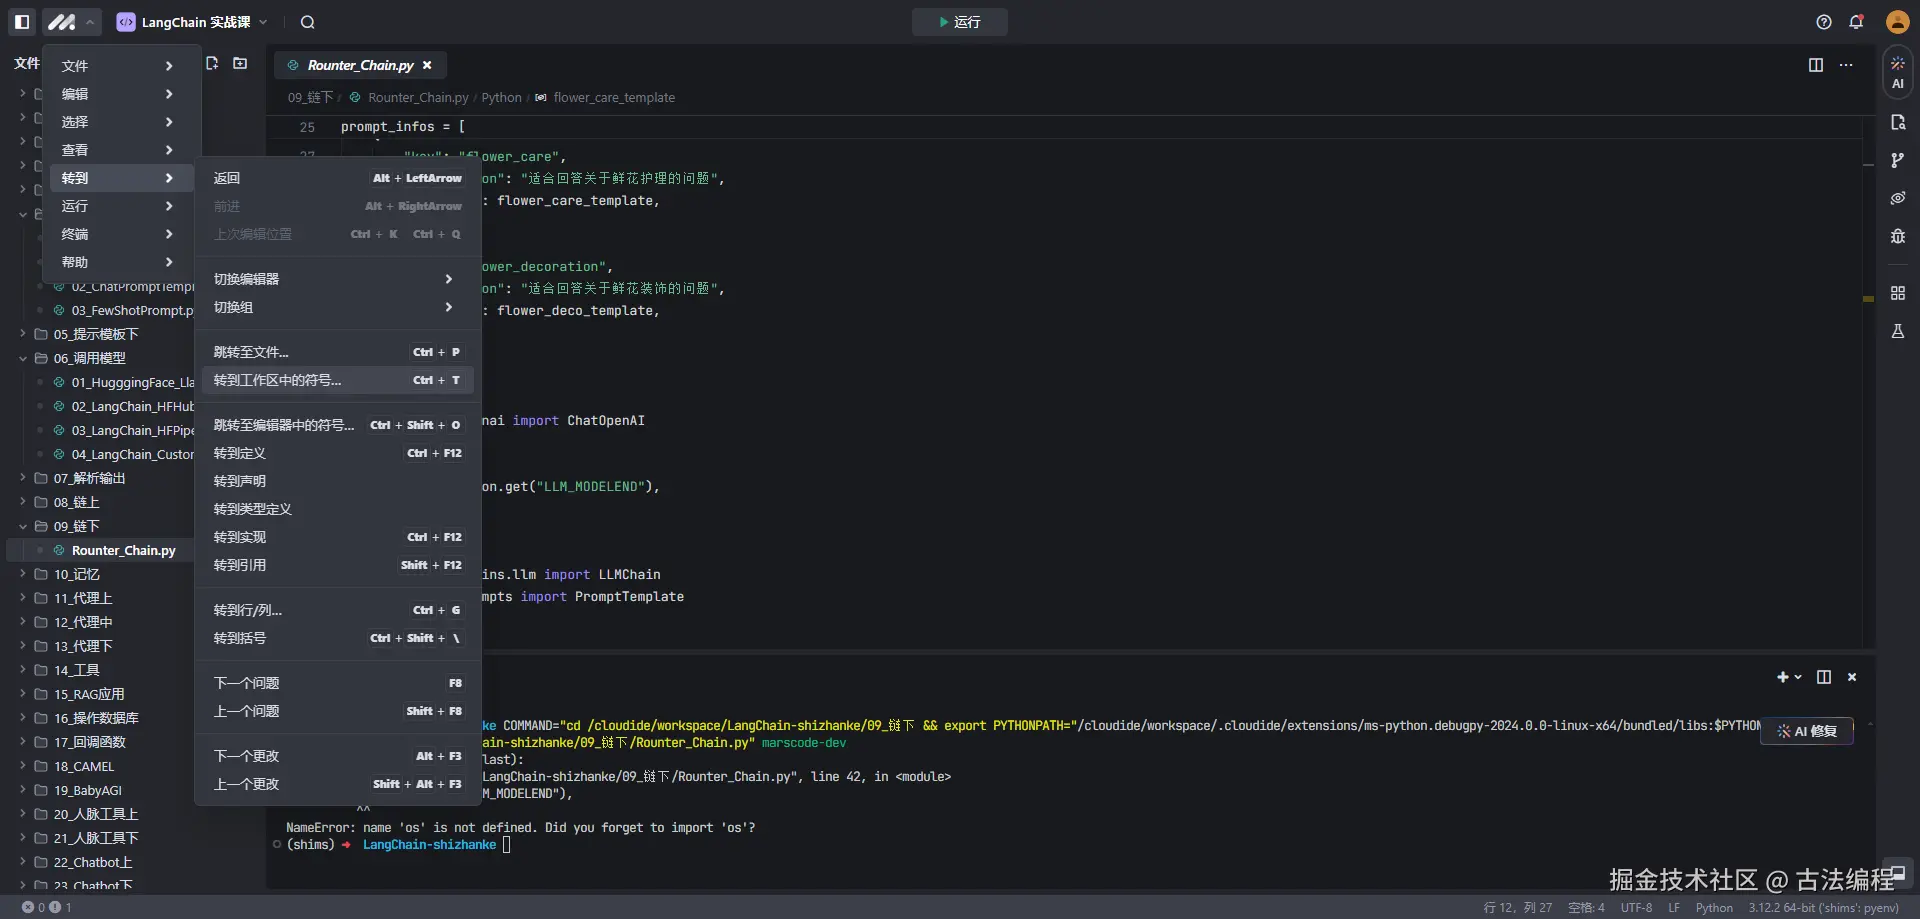Open the testing flask icon
The width and height of the screenshot is (1920, 919).
click(x=1897, y=331)
